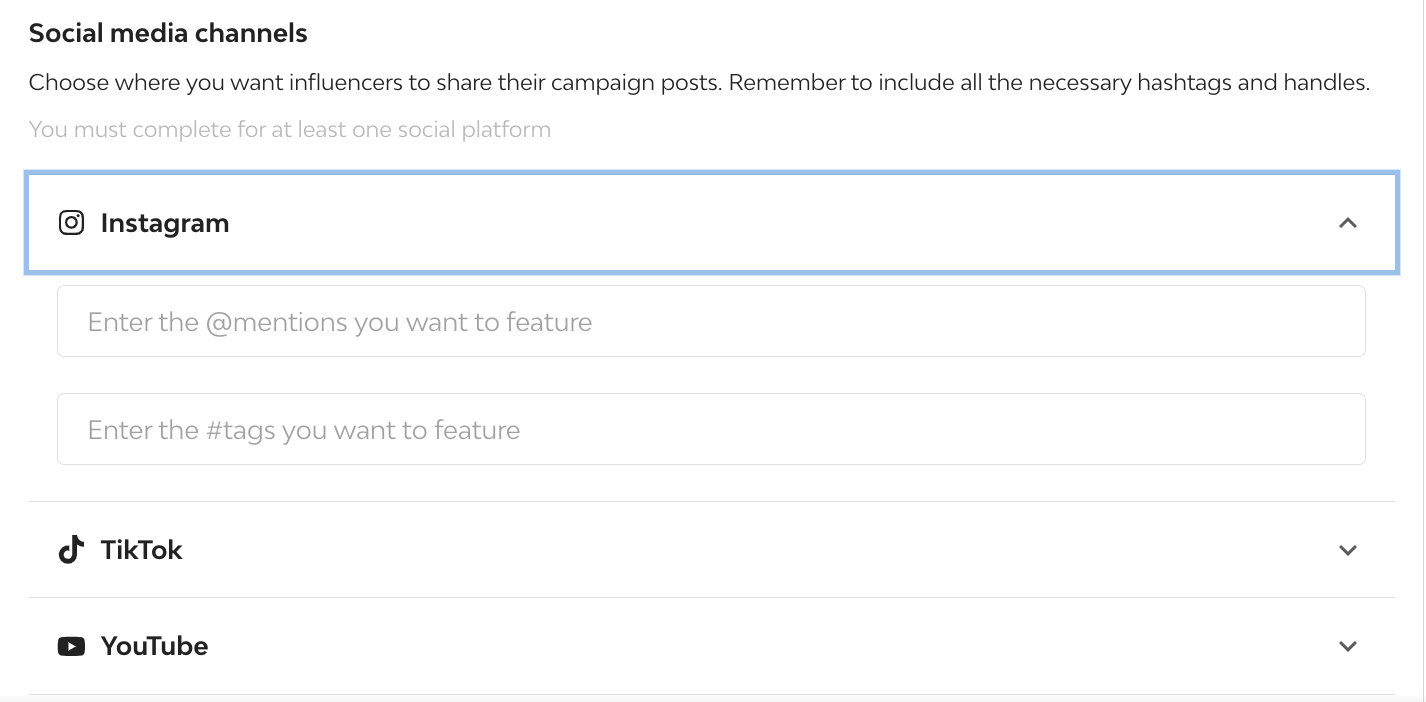Click the "hashtags and handles" phrase in description
This screenshot has width=1426, height=702.
click(x=1255, y=82)
